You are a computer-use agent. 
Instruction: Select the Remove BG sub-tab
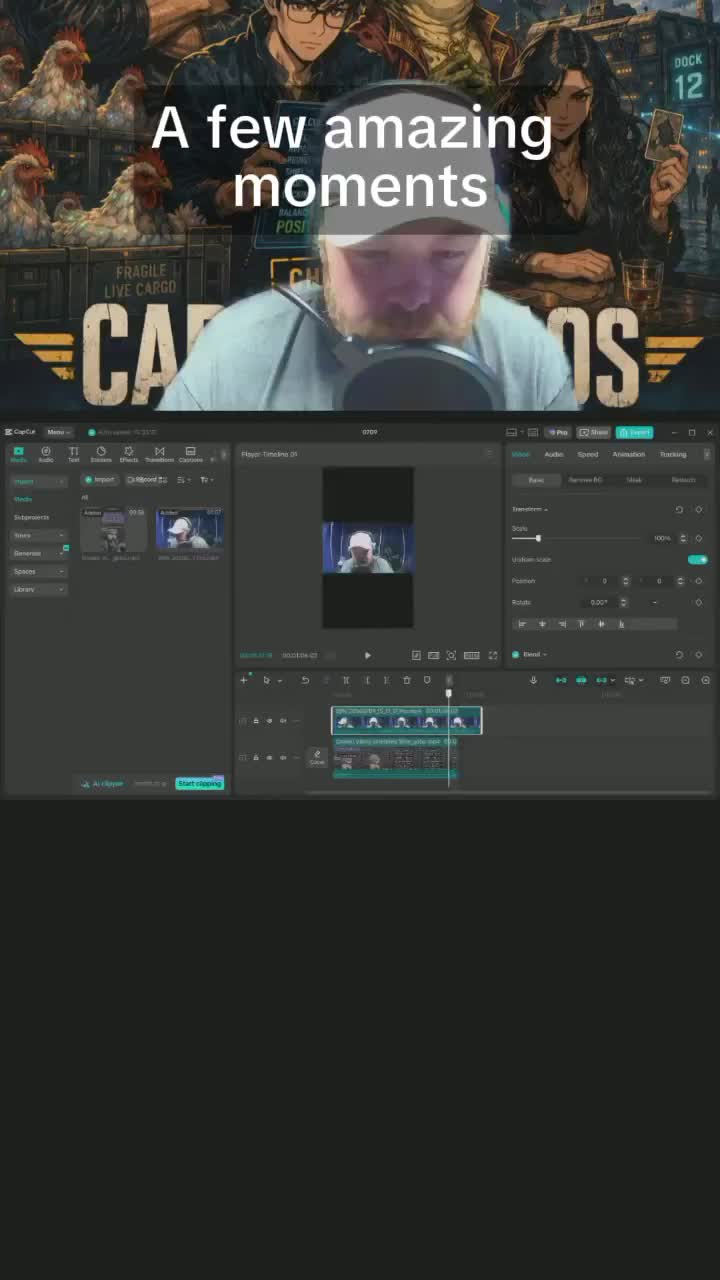click(x=586, y=480)
